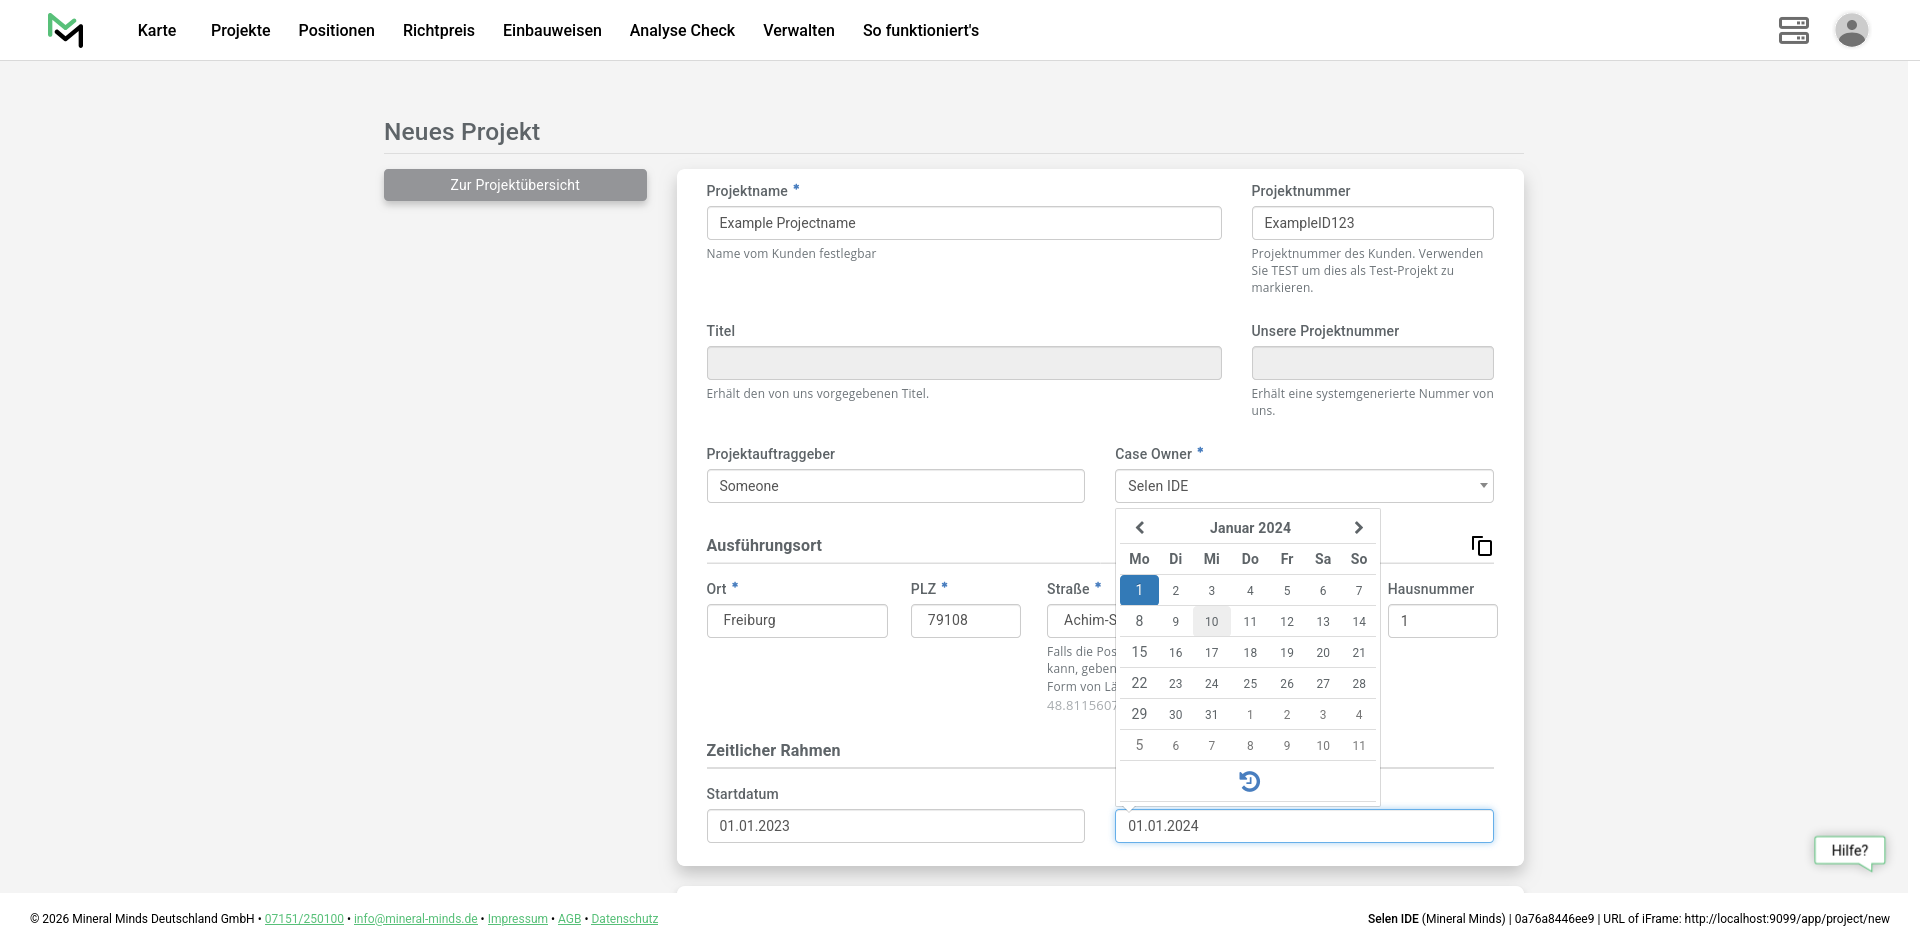1920x943 pixels.
Task: Click the Mineral Minds logo icon
Action: click(x=65, y=30)
